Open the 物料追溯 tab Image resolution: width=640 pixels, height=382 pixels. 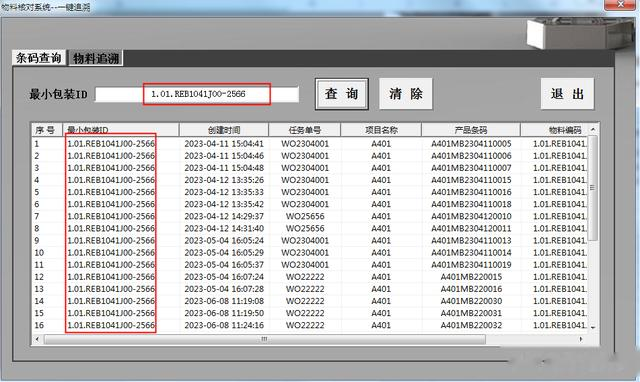tap(96, 58)
